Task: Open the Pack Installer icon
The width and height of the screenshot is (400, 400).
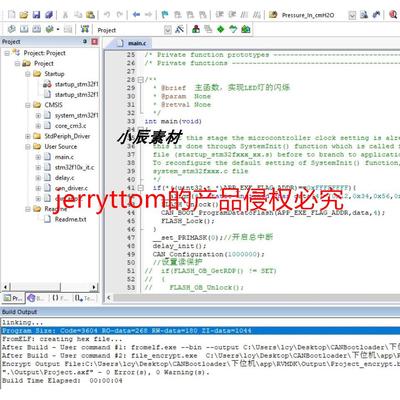Action: coord(246,29)
